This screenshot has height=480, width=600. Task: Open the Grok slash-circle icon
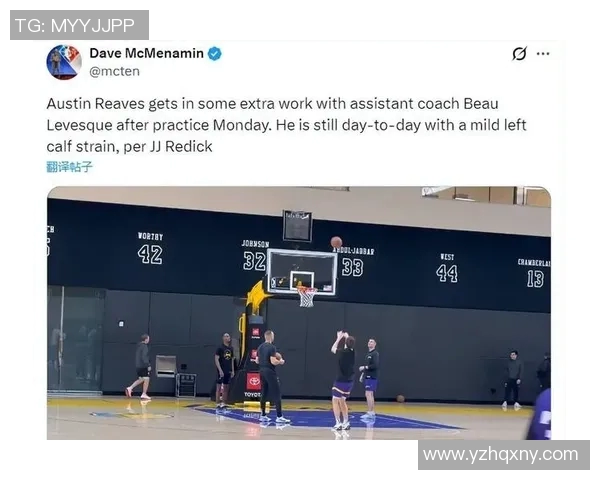point(519,54)
